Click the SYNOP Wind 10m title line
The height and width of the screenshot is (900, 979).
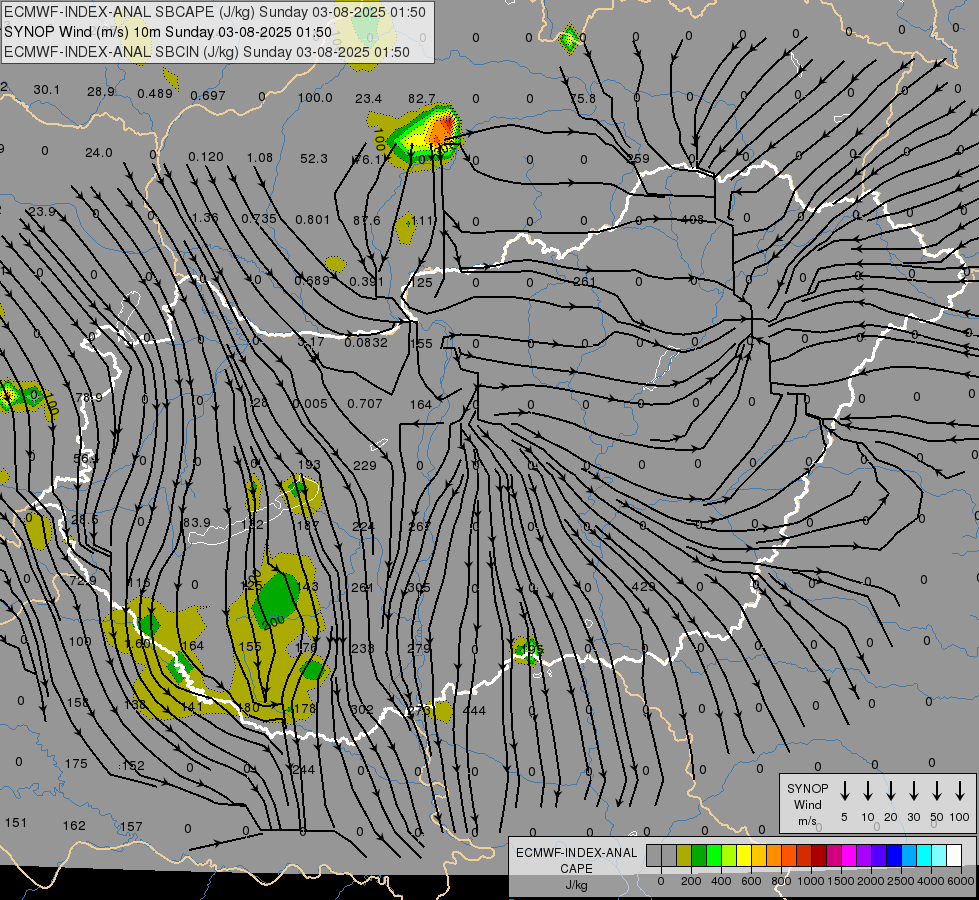coord(168,32)
